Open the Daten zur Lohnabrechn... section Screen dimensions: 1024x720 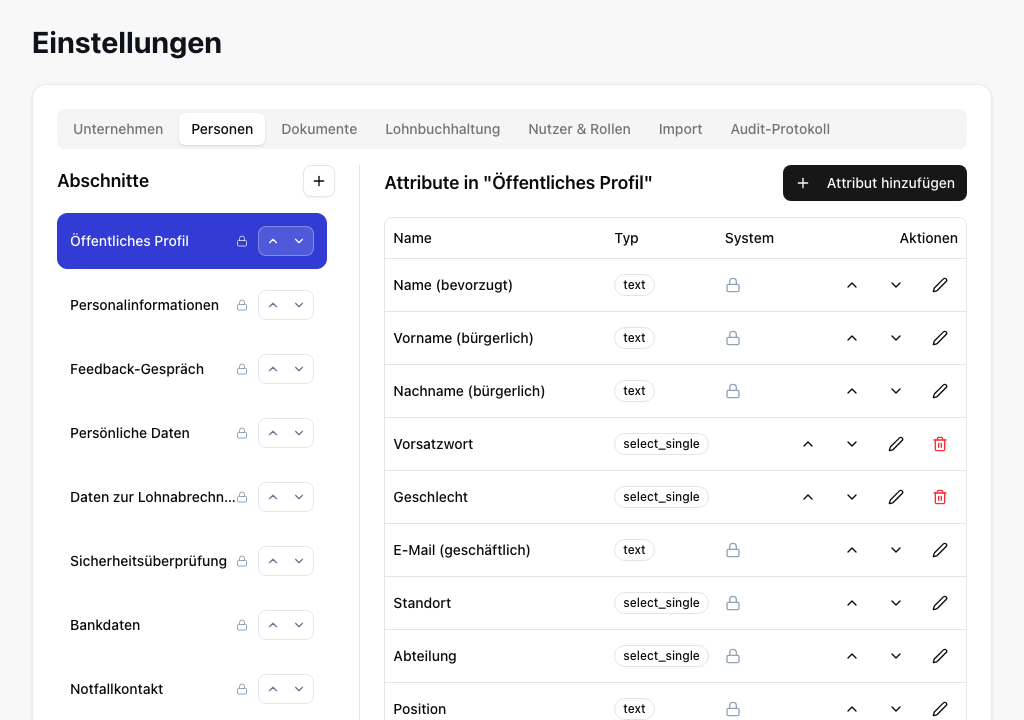tap(192, 497)
